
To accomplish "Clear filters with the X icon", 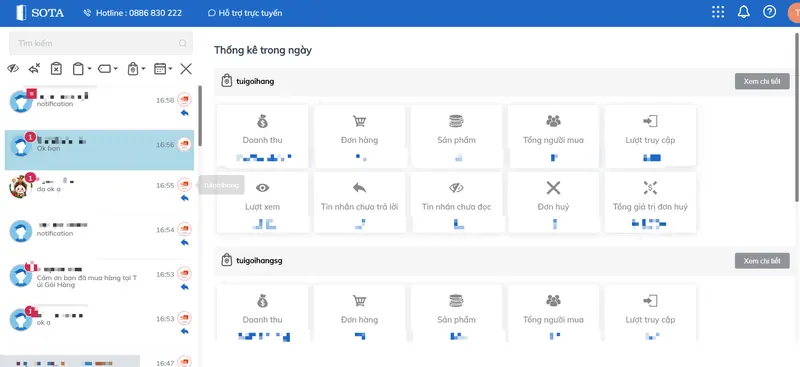I will 186,68.
